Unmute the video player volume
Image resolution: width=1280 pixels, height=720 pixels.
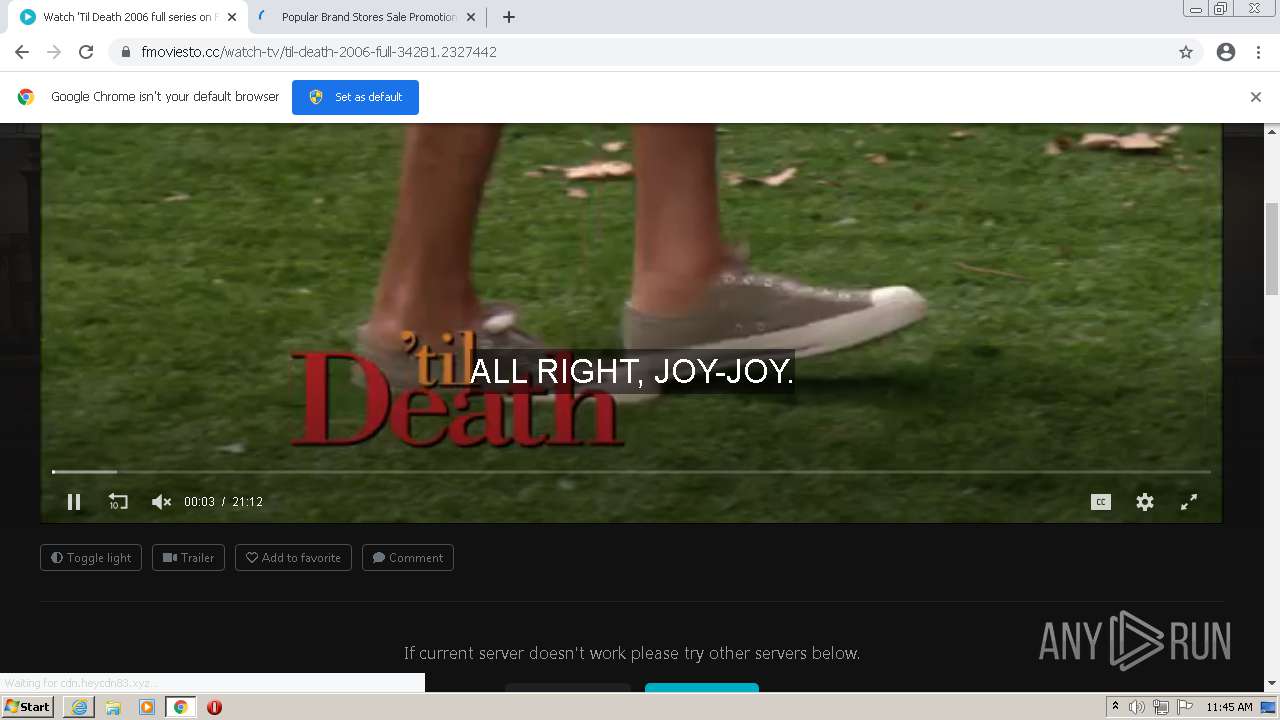161,502
